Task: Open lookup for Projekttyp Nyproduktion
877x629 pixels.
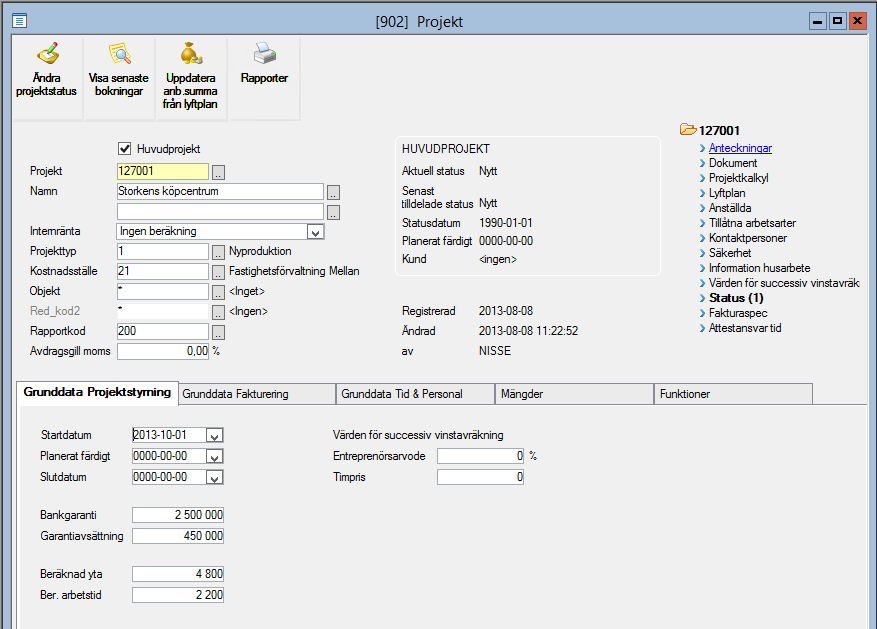Action: tap(219, 252)
